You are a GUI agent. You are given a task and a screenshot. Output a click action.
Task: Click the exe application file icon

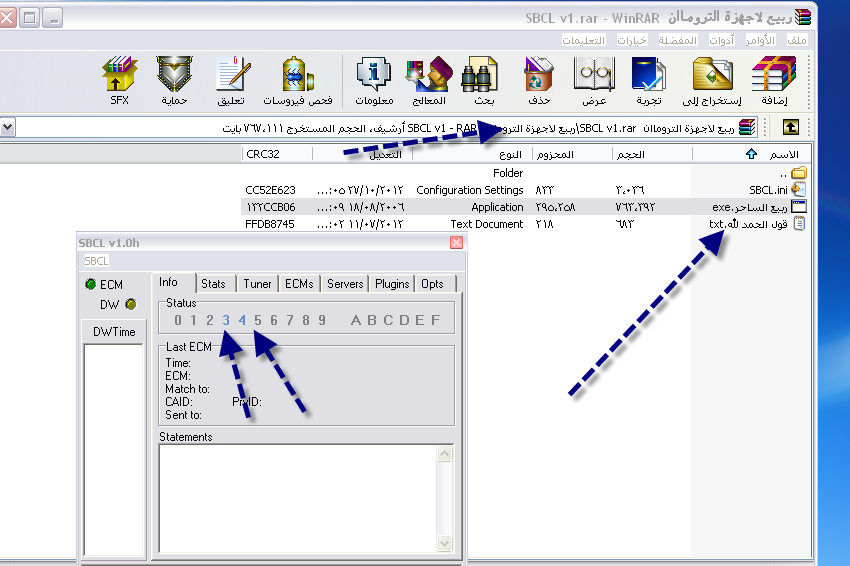point(799,207)
